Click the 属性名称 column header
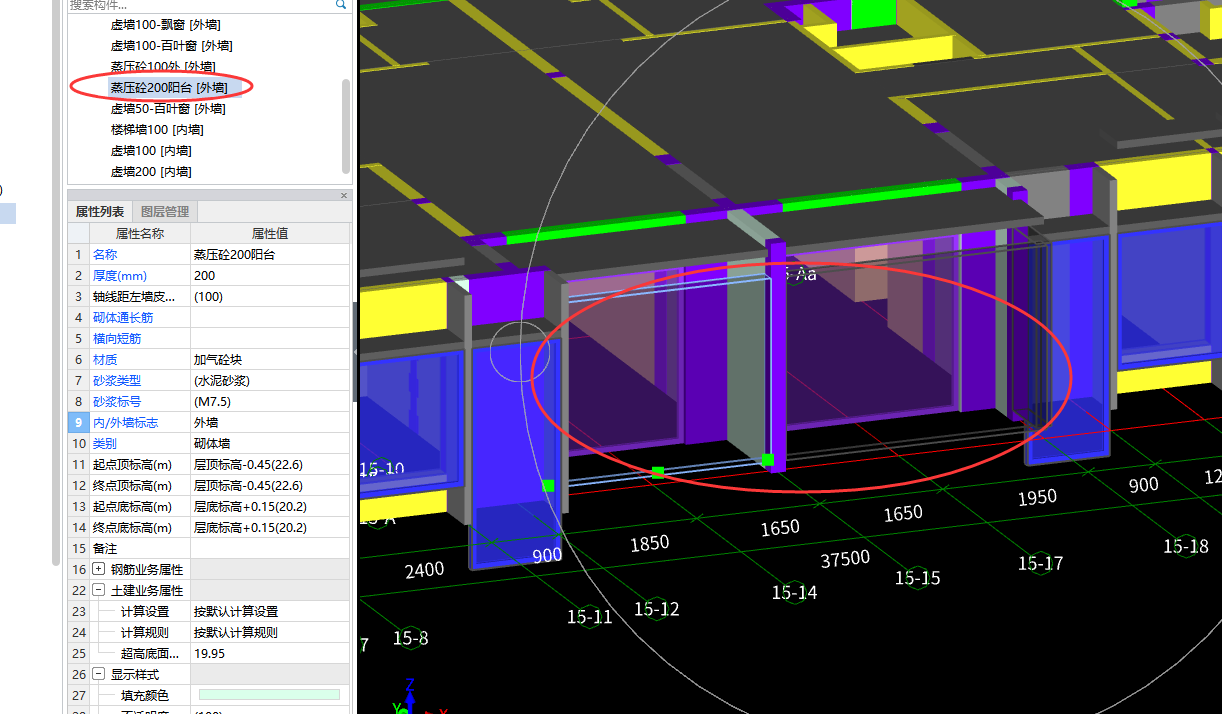Image resolution: width=1222 pixels, height=714 pixels. tap(140, 233)
